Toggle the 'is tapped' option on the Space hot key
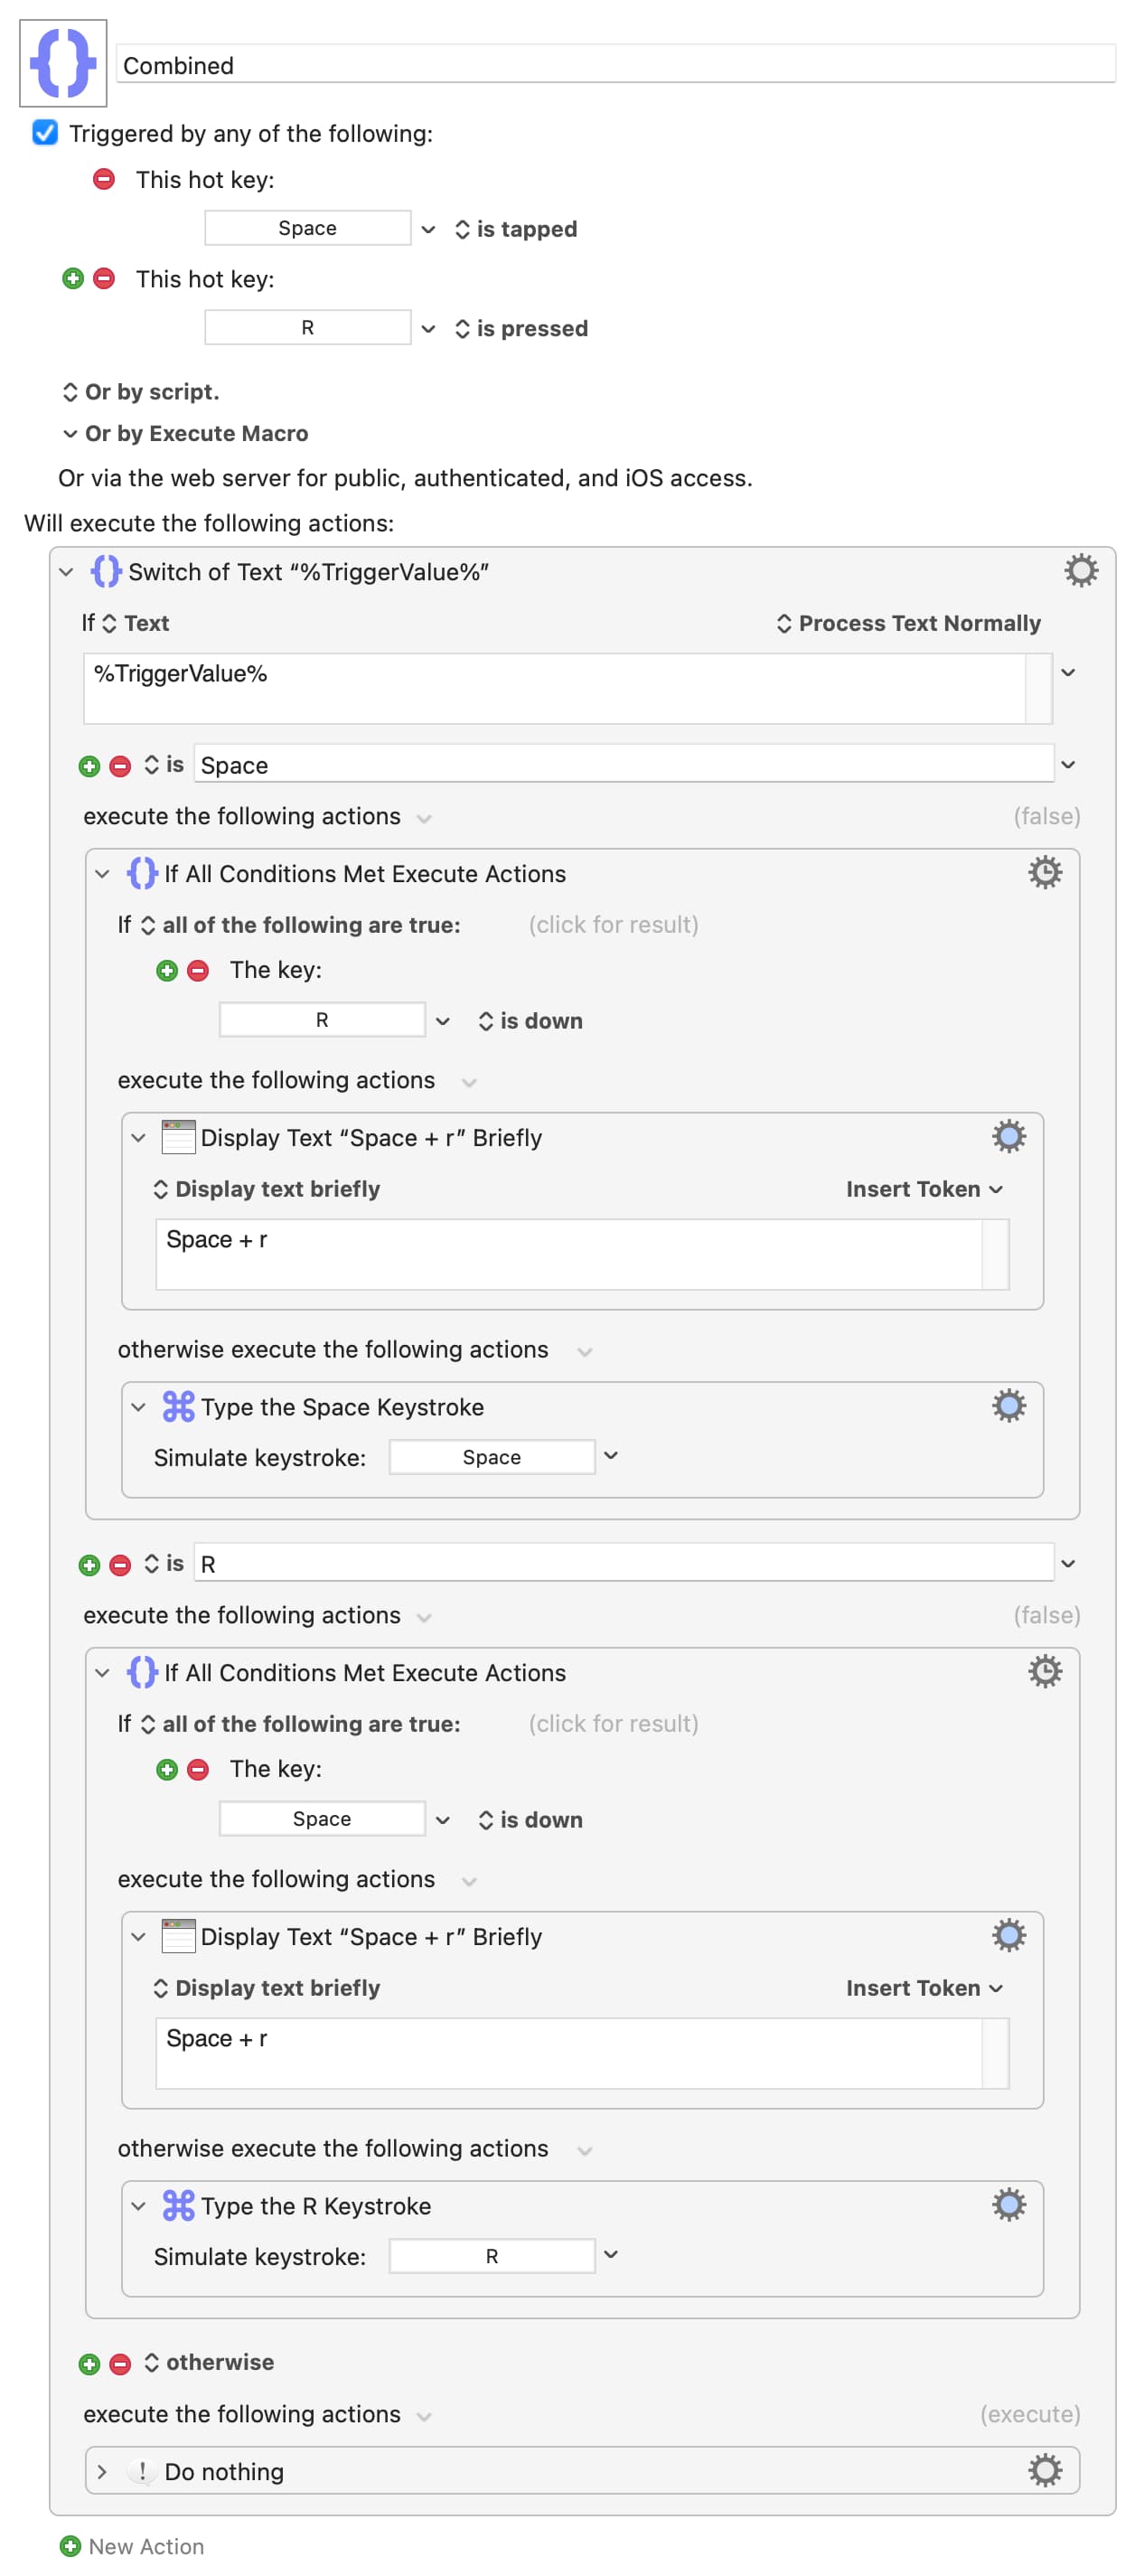The width and height of the screenshot is (1135, 2576). [516, 229]
